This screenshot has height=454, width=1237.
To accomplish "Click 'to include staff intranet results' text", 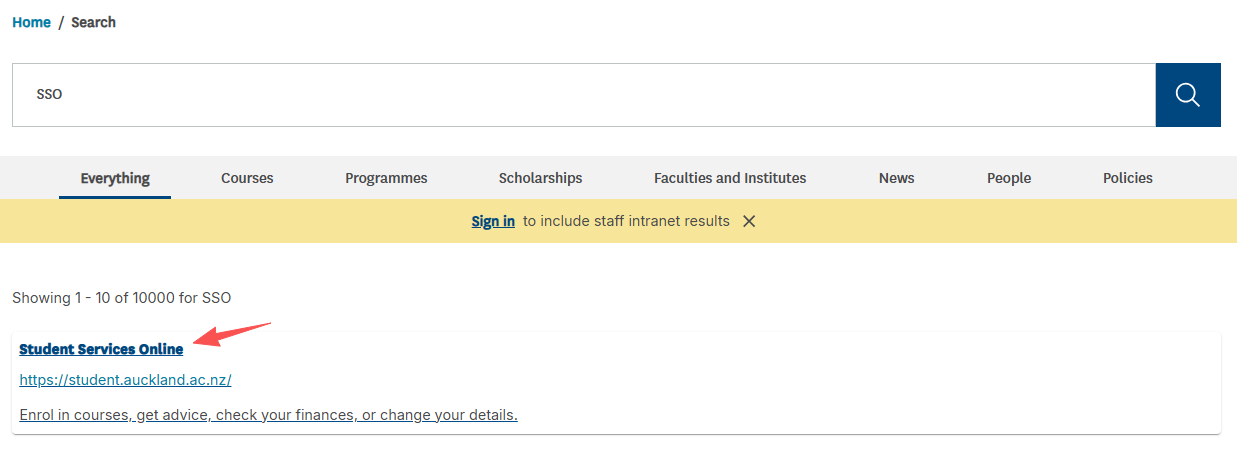I will (626, 221).
